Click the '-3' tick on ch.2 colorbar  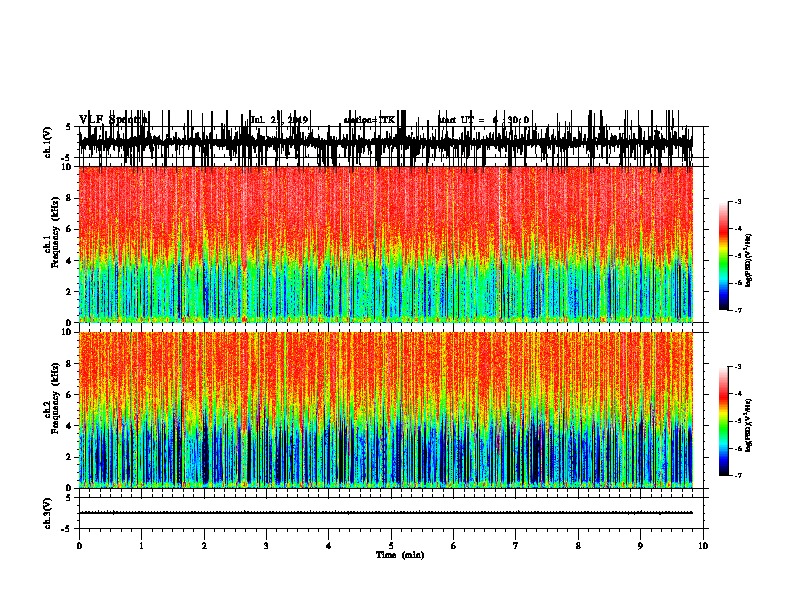[737, 367]
